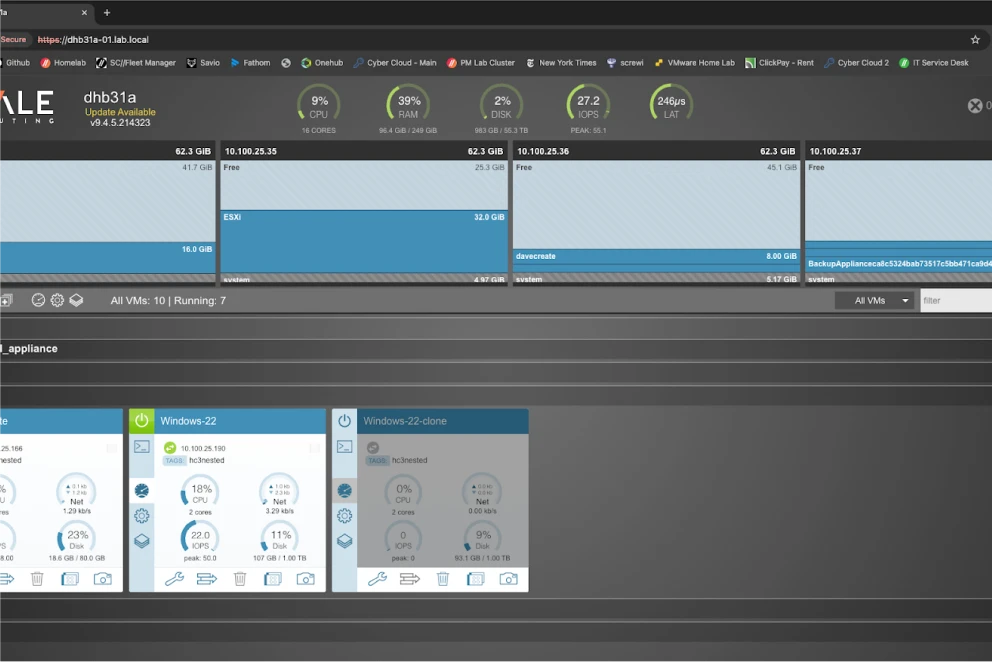The height and width of the screenshot is (662, 992).
Task: Open the Windows-22-clone settings gear tab
Action: (x=344, y=516)
